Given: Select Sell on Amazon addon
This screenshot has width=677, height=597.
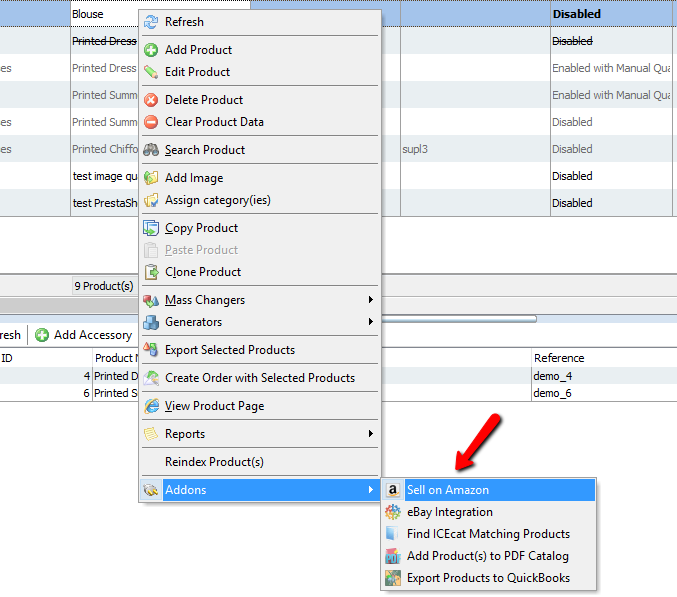Looking at the screenshot, I should coord(489,490).
